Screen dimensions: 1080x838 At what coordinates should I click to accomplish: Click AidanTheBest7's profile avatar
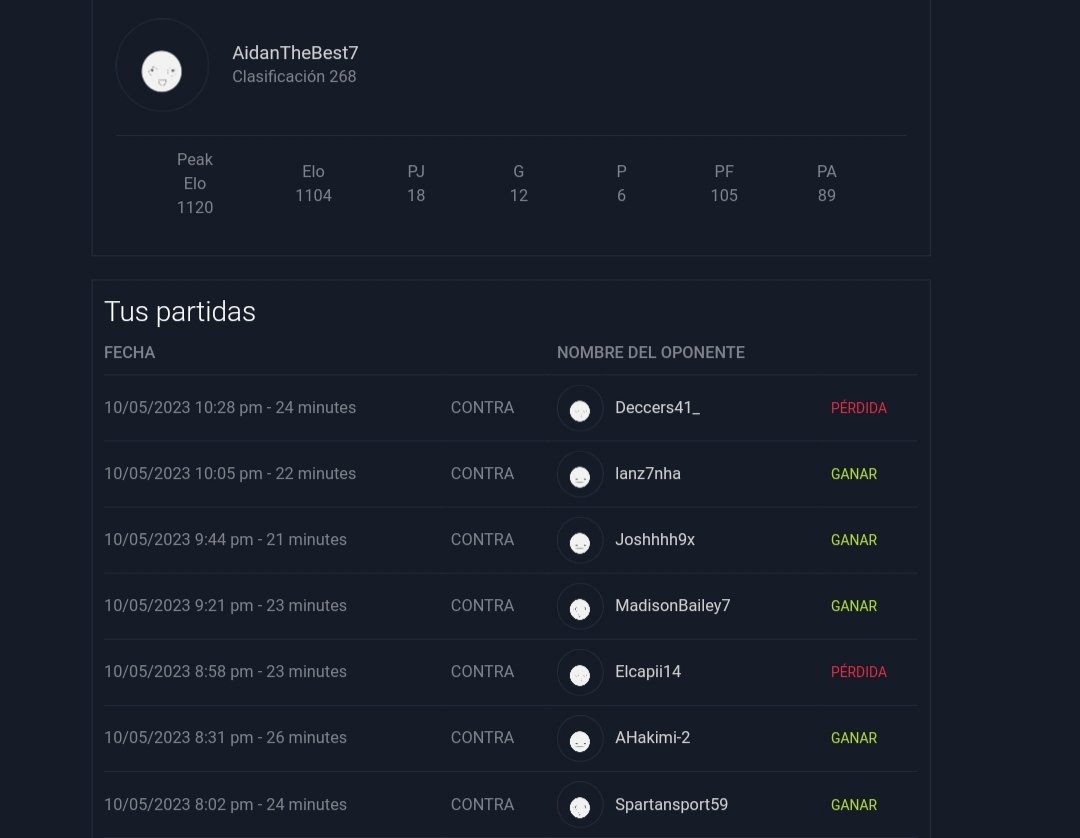pos(162,65)
